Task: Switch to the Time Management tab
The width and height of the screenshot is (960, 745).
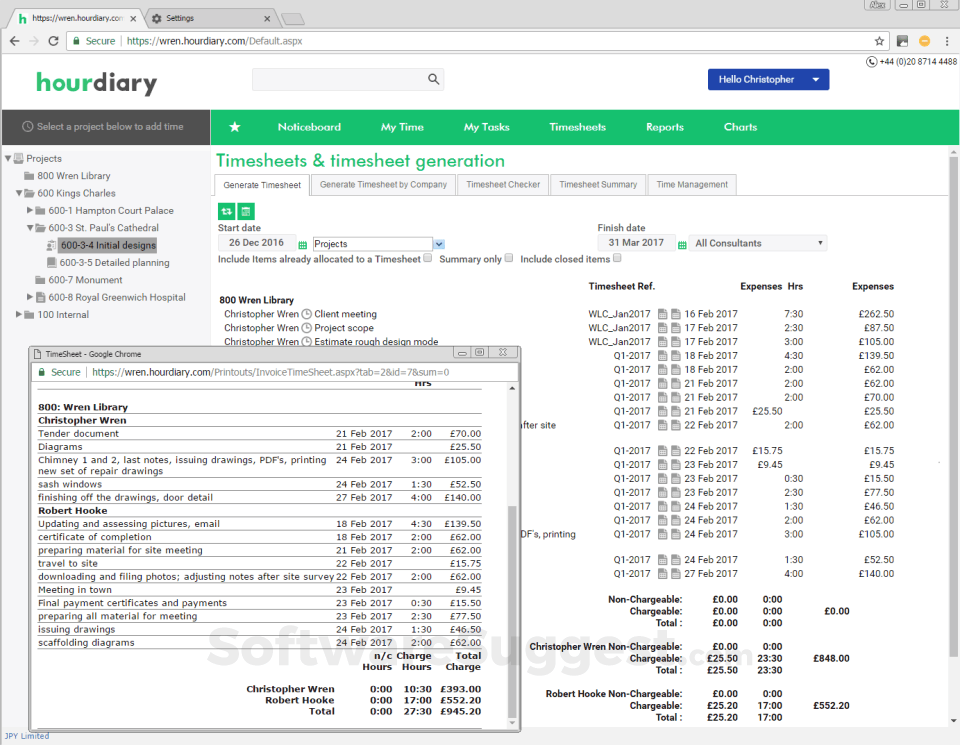Action: tap(692, 184)
